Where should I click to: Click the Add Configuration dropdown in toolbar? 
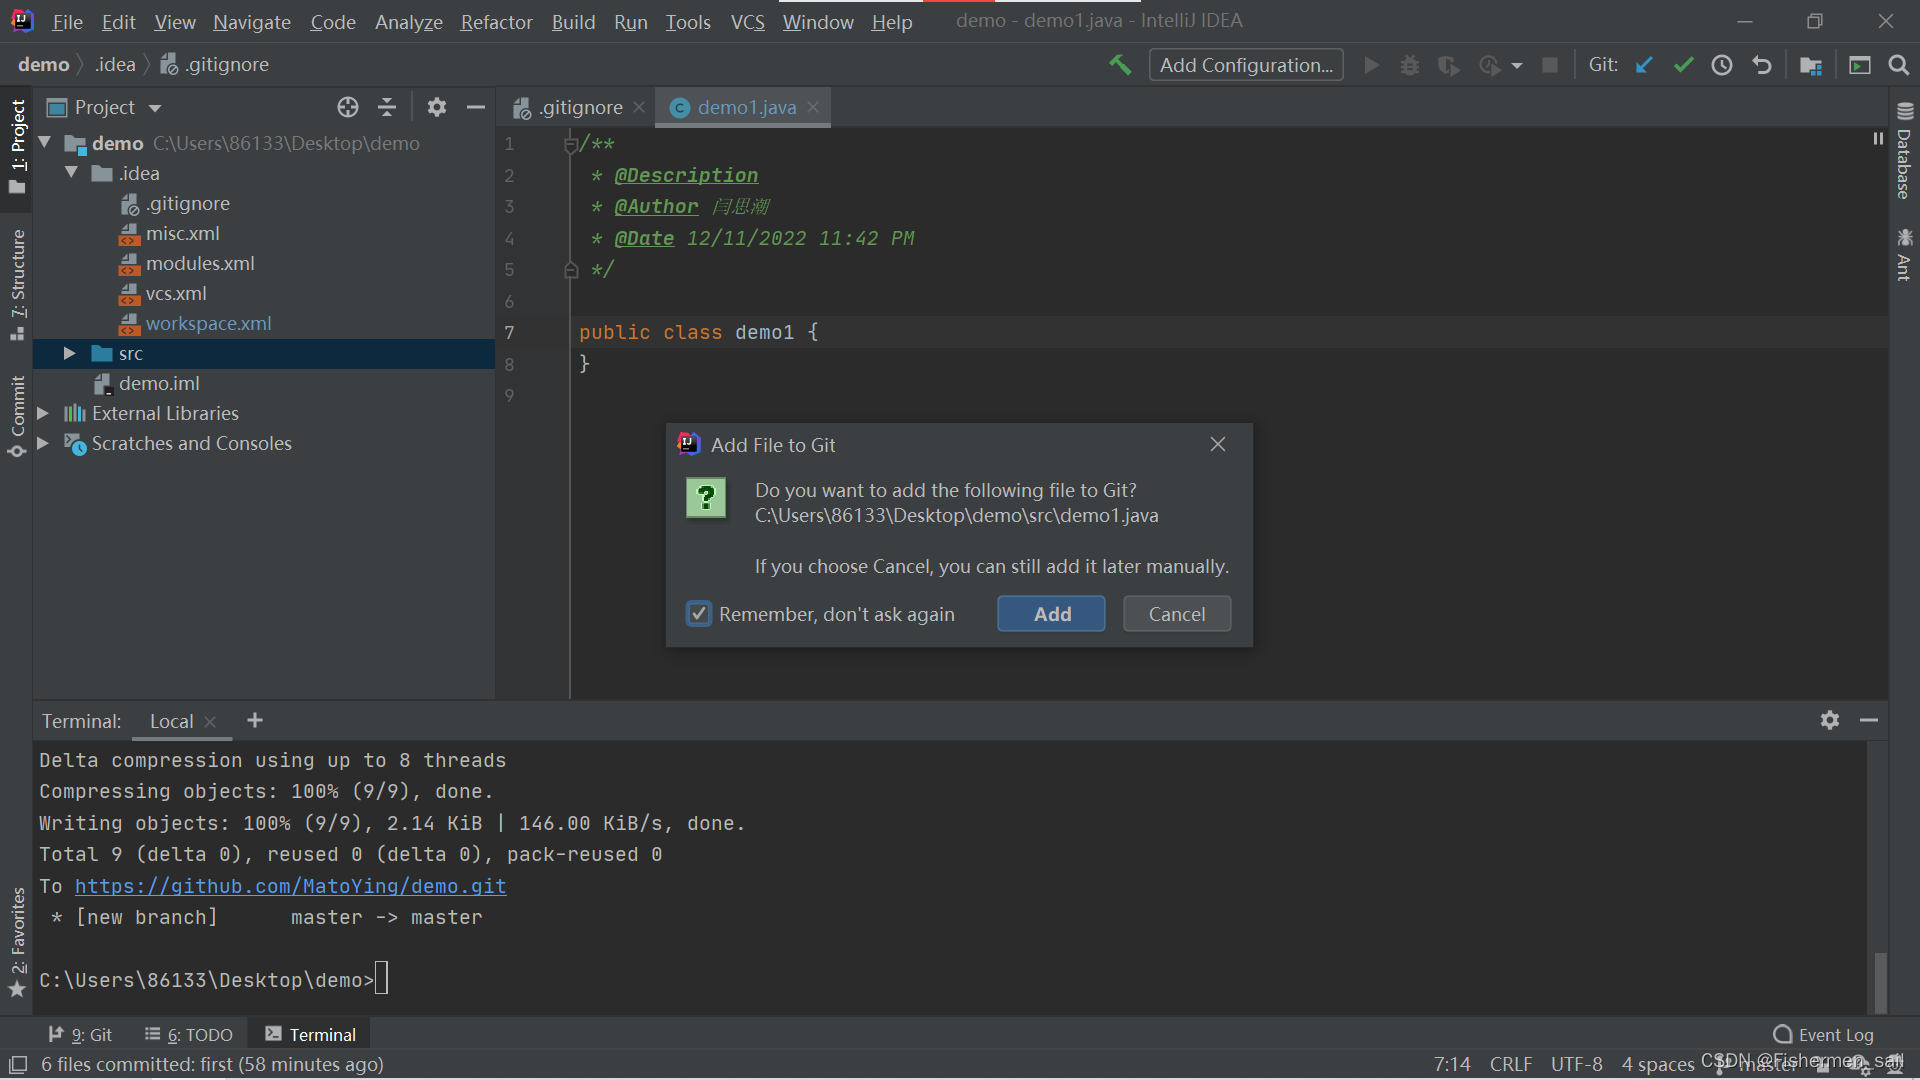click(1245, 63)
